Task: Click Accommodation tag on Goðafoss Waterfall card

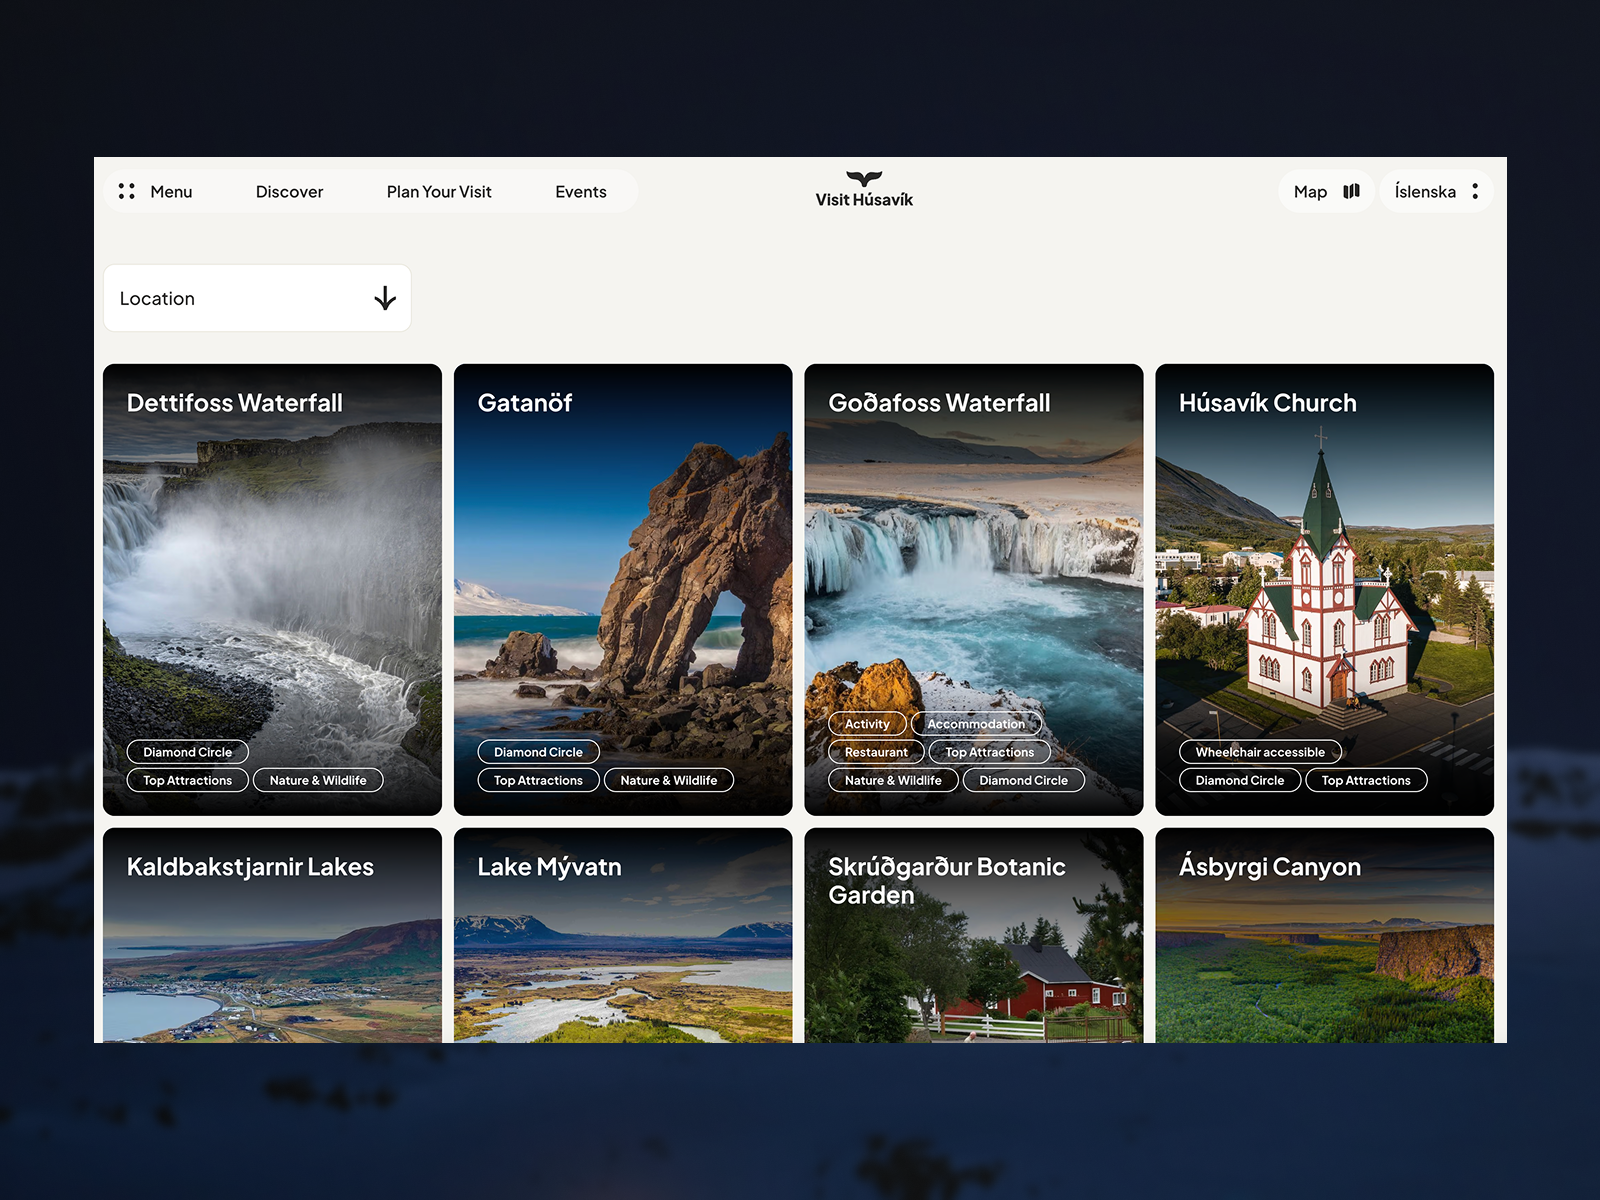Action: point(976,724)
